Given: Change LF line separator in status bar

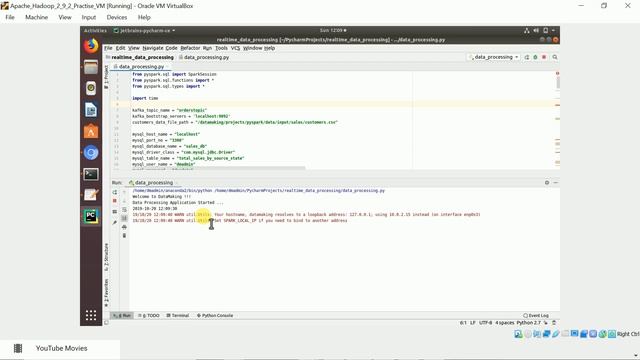Looking at the screenshot, I should [x=473, y=323].
